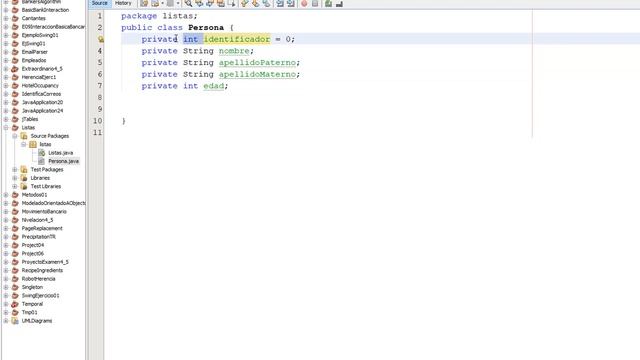Expand the HotelOccupancy project node
The image size is (640, 360).
[x=6, y=86]
